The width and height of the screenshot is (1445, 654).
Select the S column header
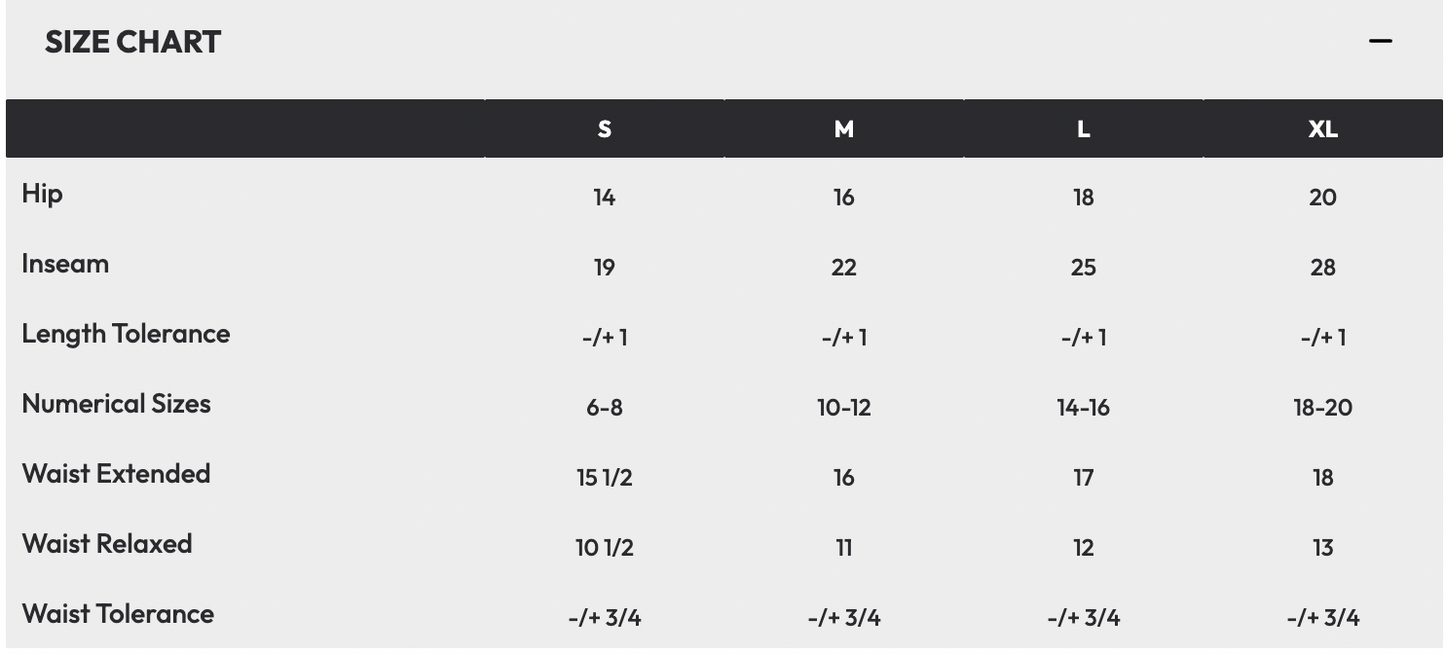[x=604, y=129]
